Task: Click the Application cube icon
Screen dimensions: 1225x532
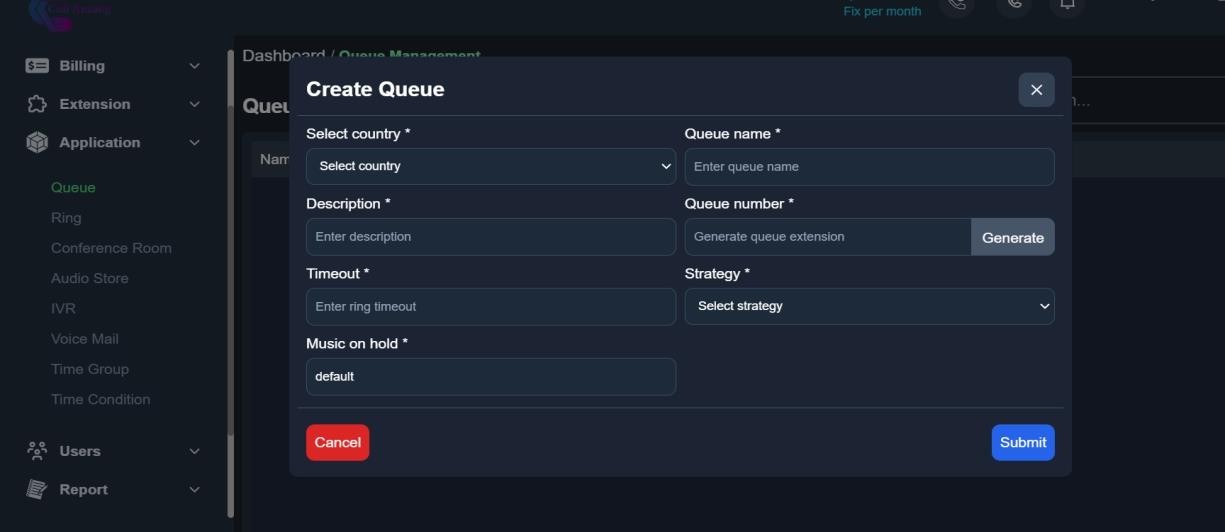Action: pyautogui.click(x=37, y=143)
